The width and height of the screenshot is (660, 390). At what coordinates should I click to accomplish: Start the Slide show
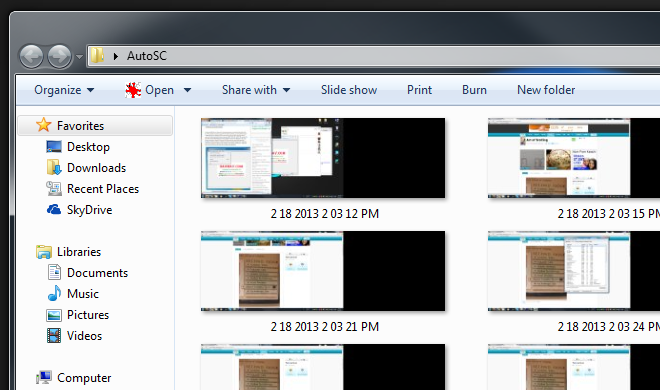[x=349, y=90]
